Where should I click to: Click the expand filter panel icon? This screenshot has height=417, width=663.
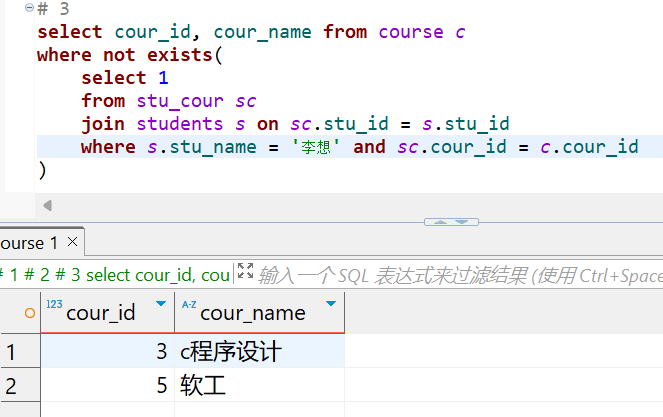pos(245,273)
